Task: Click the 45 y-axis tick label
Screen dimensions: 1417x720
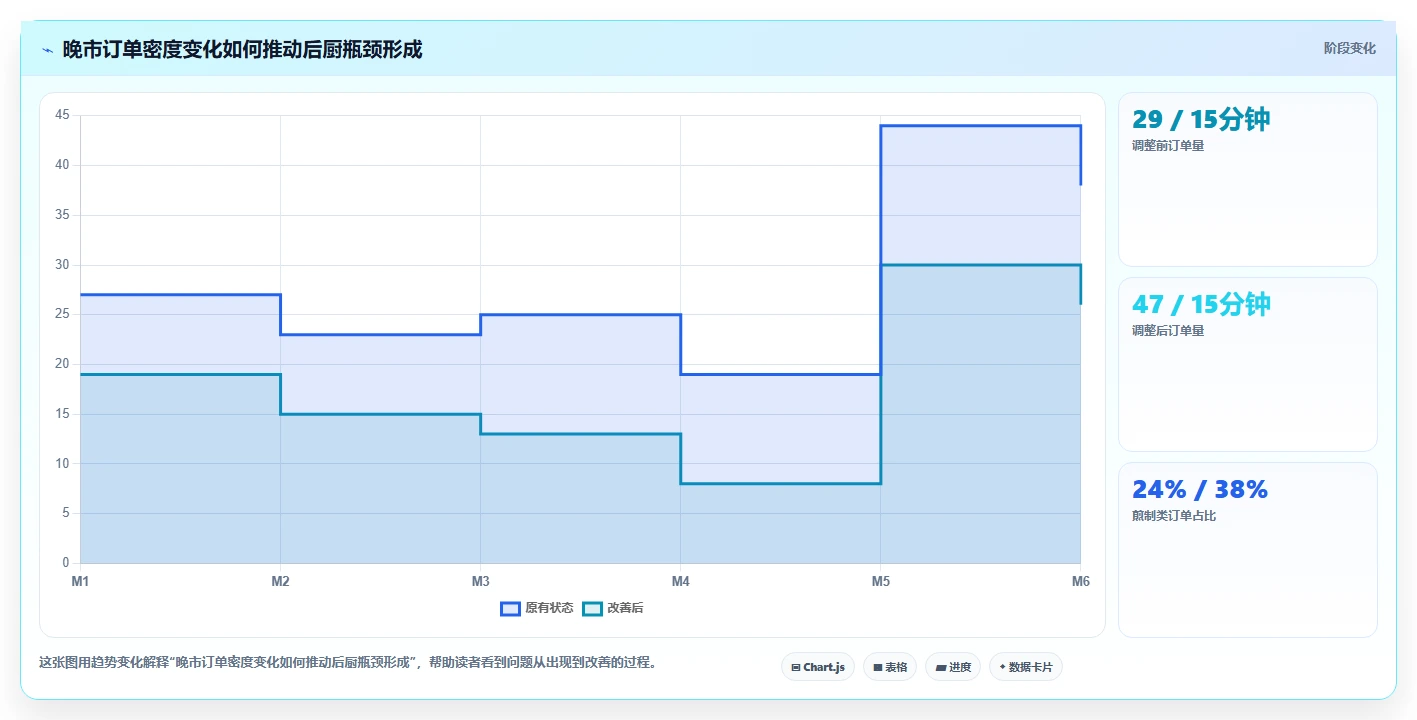Action: tap(62, 115)
